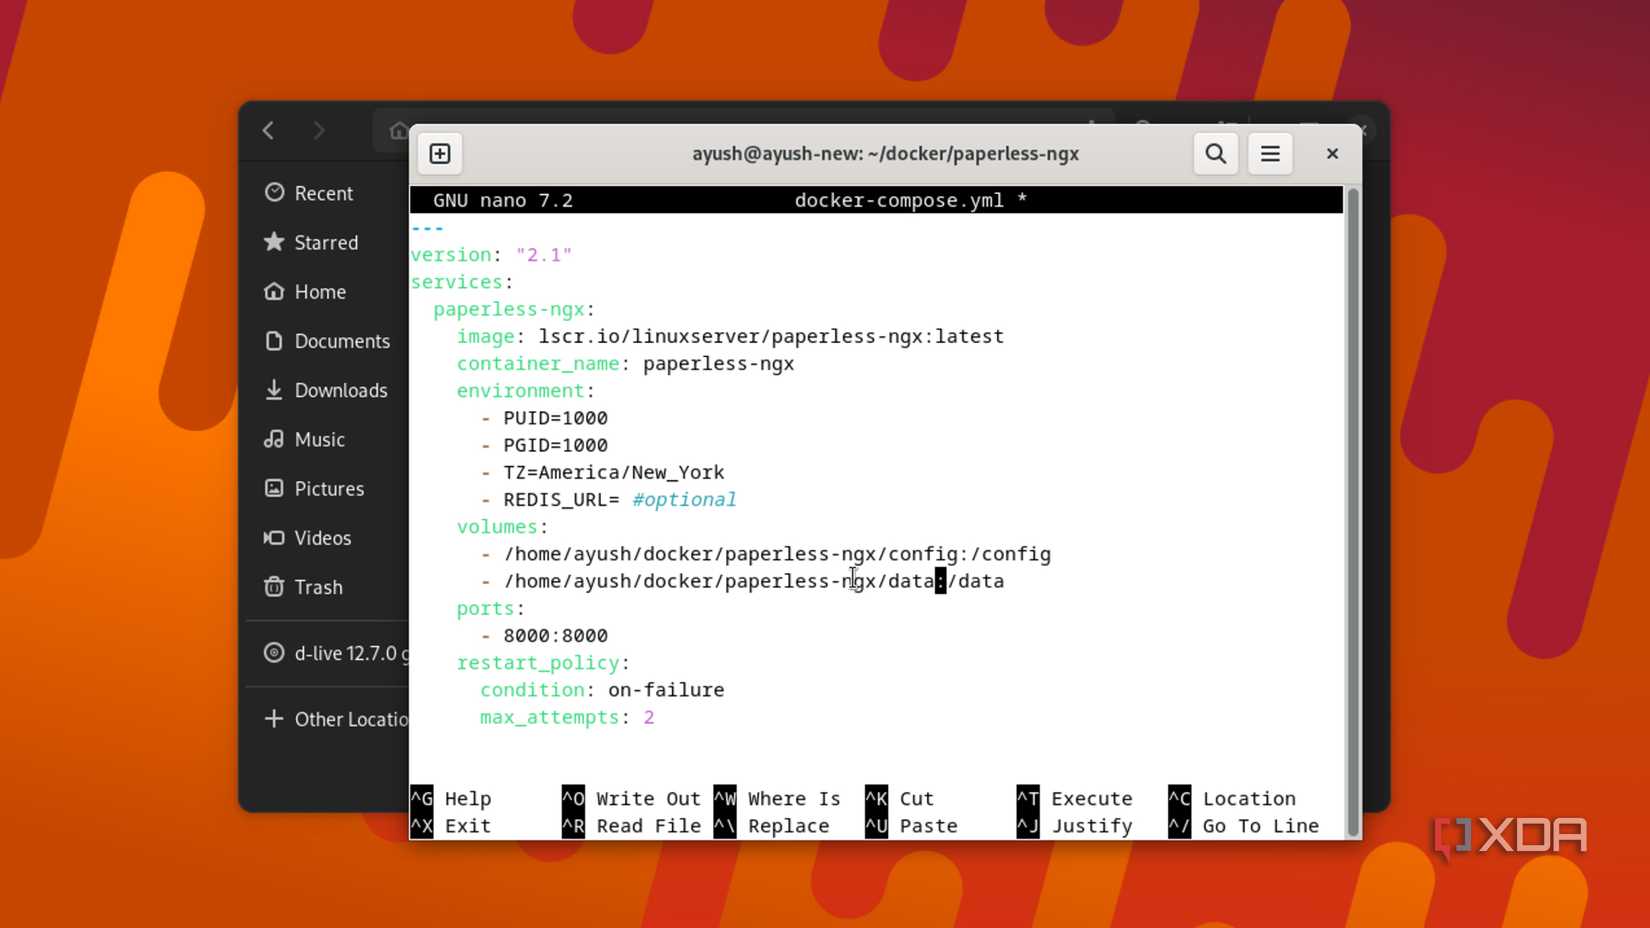Click the Downloads arrow icon
Viewport: 1650px width, 928px height.
tap(274, 389)
